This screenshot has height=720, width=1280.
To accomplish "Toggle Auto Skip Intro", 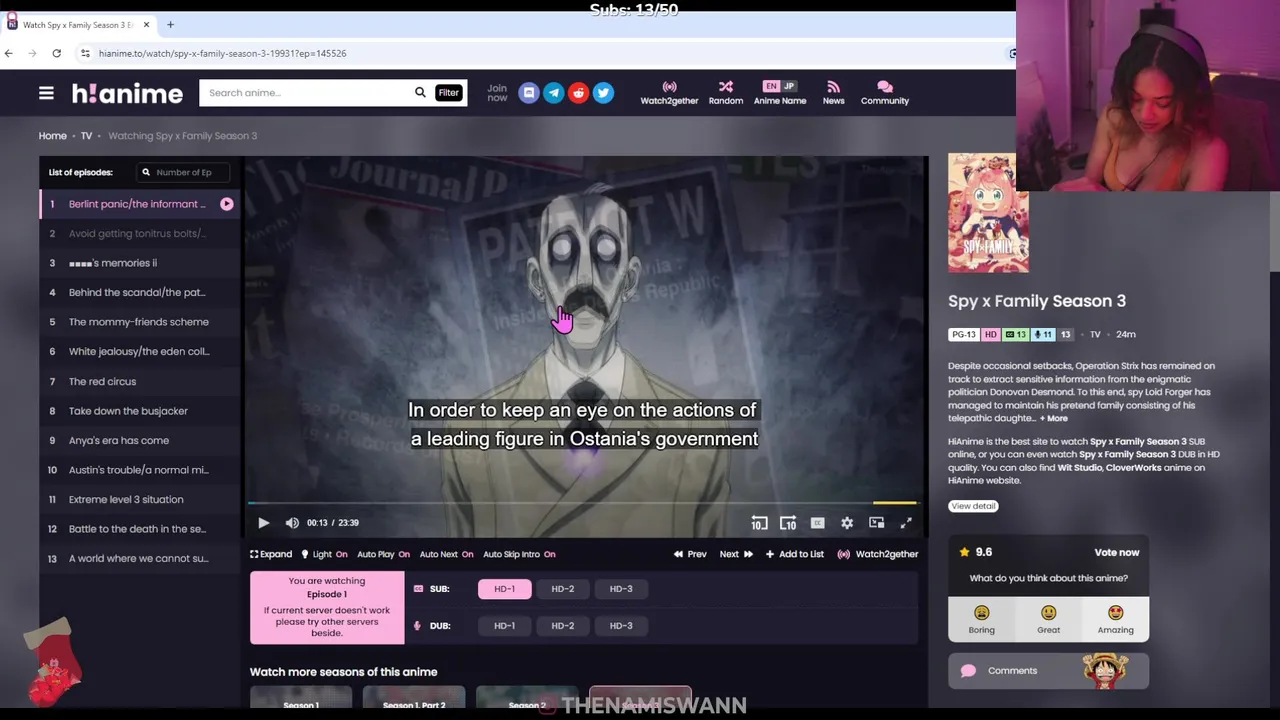I will pyautogui.click(x=519, y=554).
